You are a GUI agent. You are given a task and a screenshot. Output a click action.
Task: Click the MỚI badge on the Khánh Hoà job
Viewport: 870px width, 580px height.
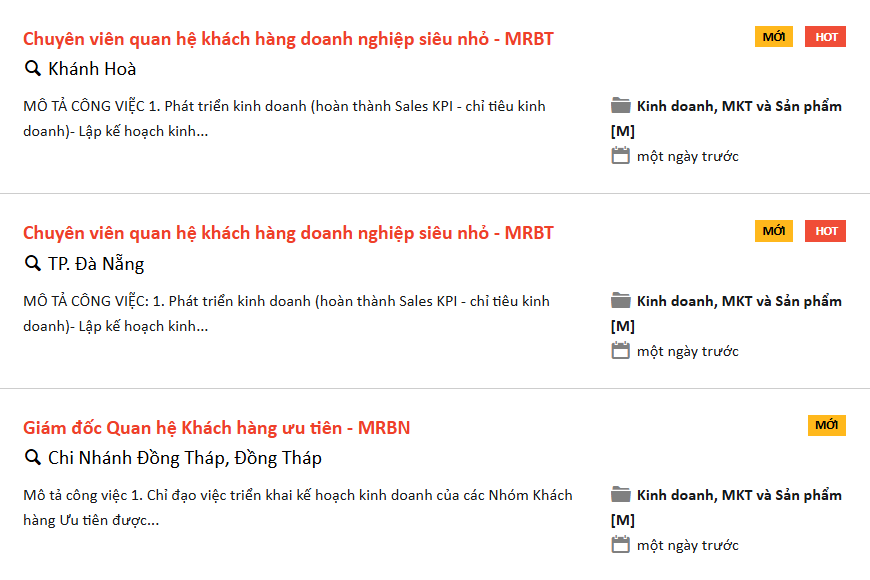(x=773, y=37)
